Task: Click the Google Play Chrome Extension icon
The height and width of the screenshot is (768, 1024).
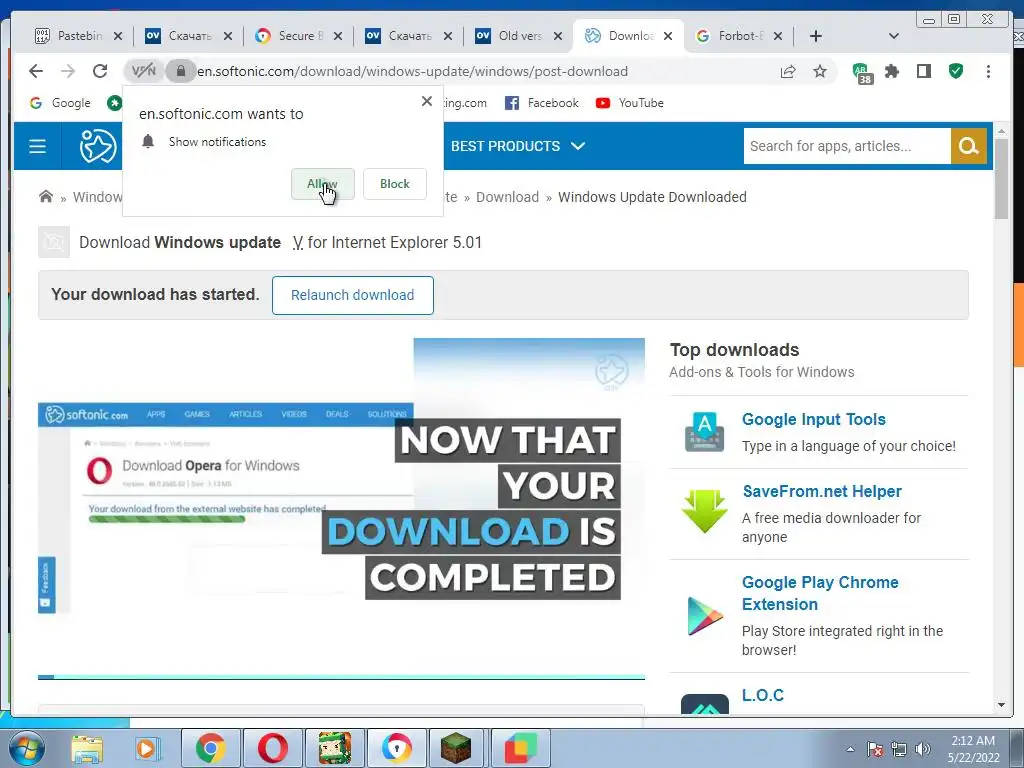Action: pyautogui.click(x=705, y=615)
